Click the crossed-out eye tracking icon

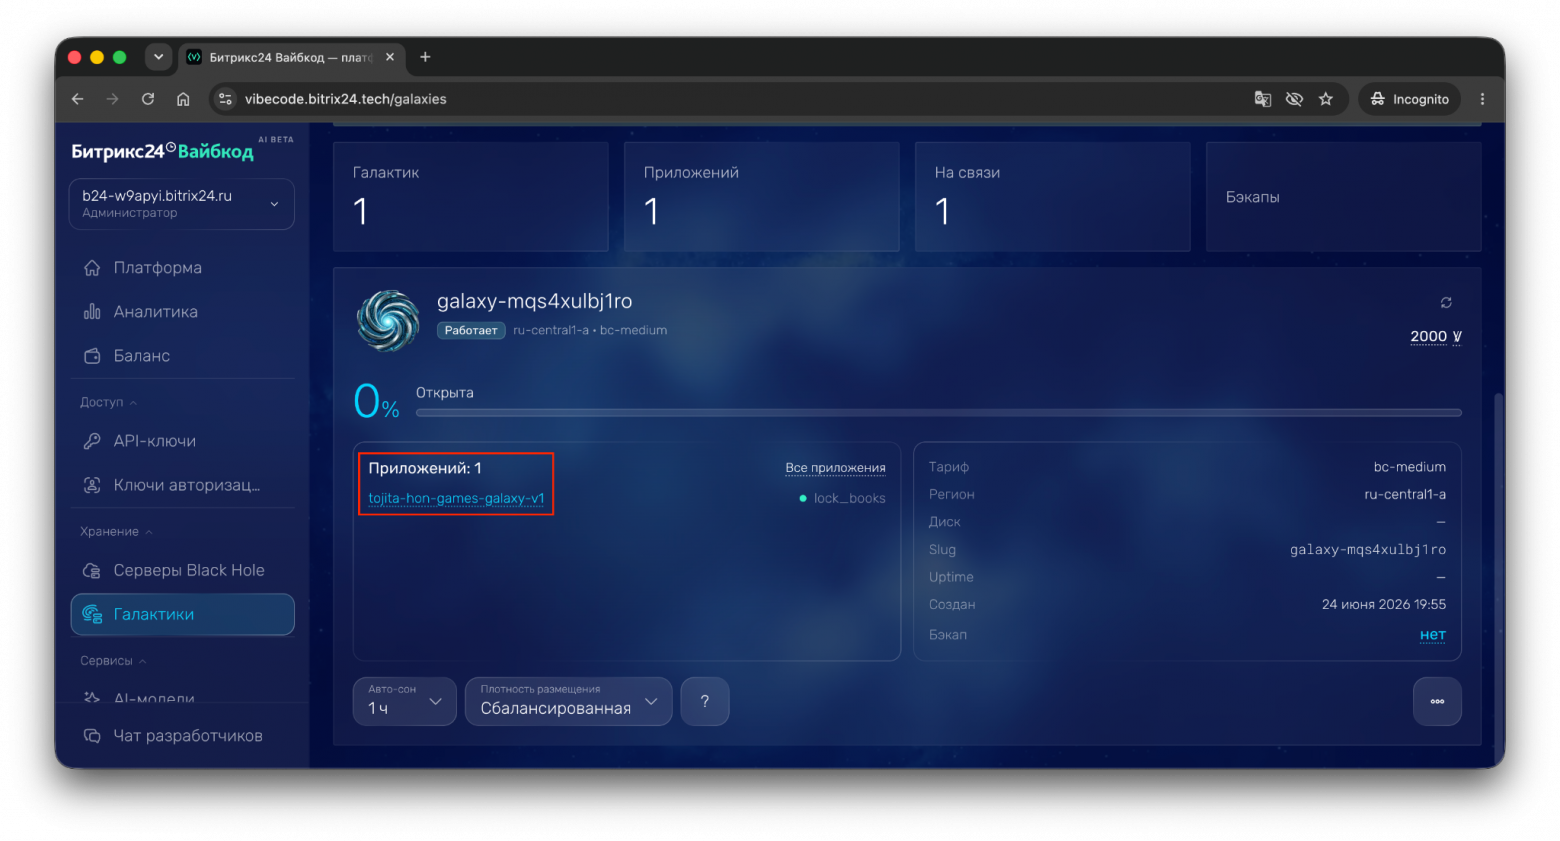point(1294,99)
